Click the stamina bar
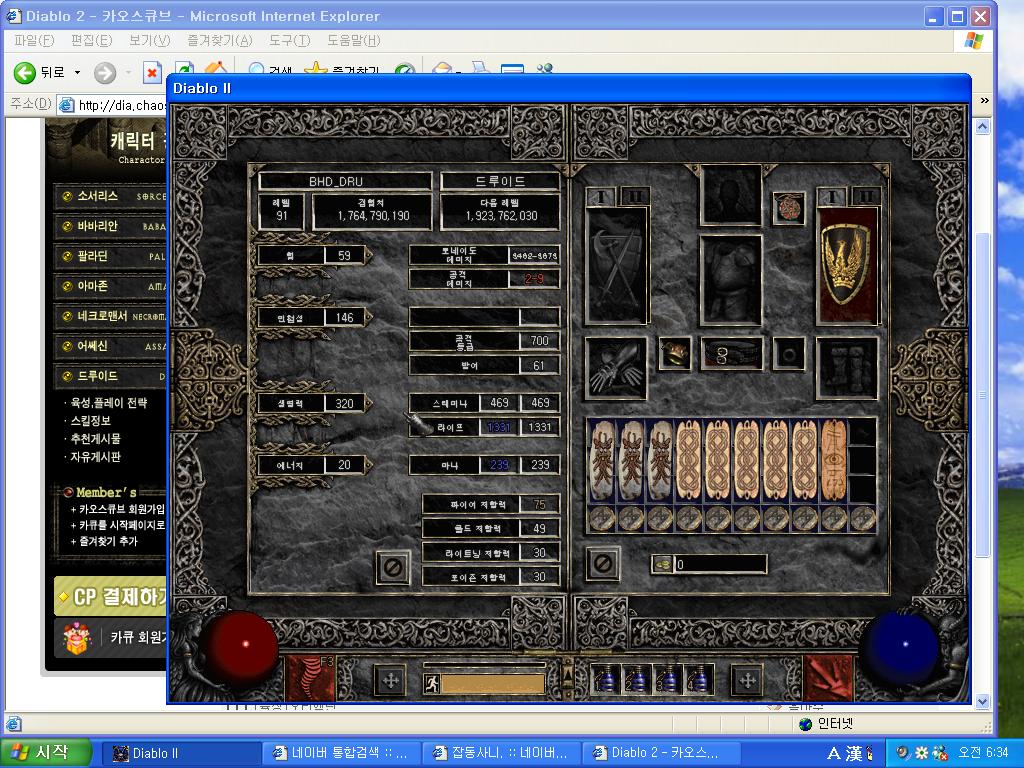1024x768 pixels. (493, 684)
